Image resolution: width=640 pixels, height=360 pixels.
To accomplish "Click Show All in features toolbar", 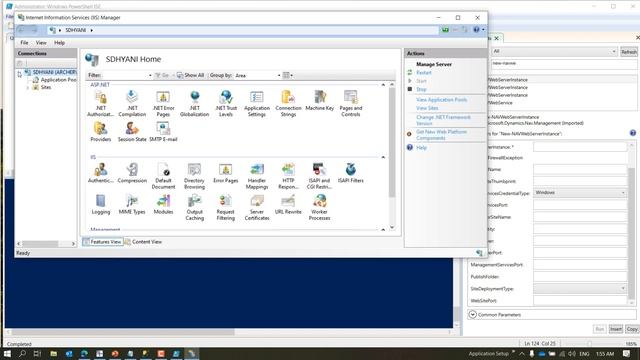I will click(x=190, y=75).
